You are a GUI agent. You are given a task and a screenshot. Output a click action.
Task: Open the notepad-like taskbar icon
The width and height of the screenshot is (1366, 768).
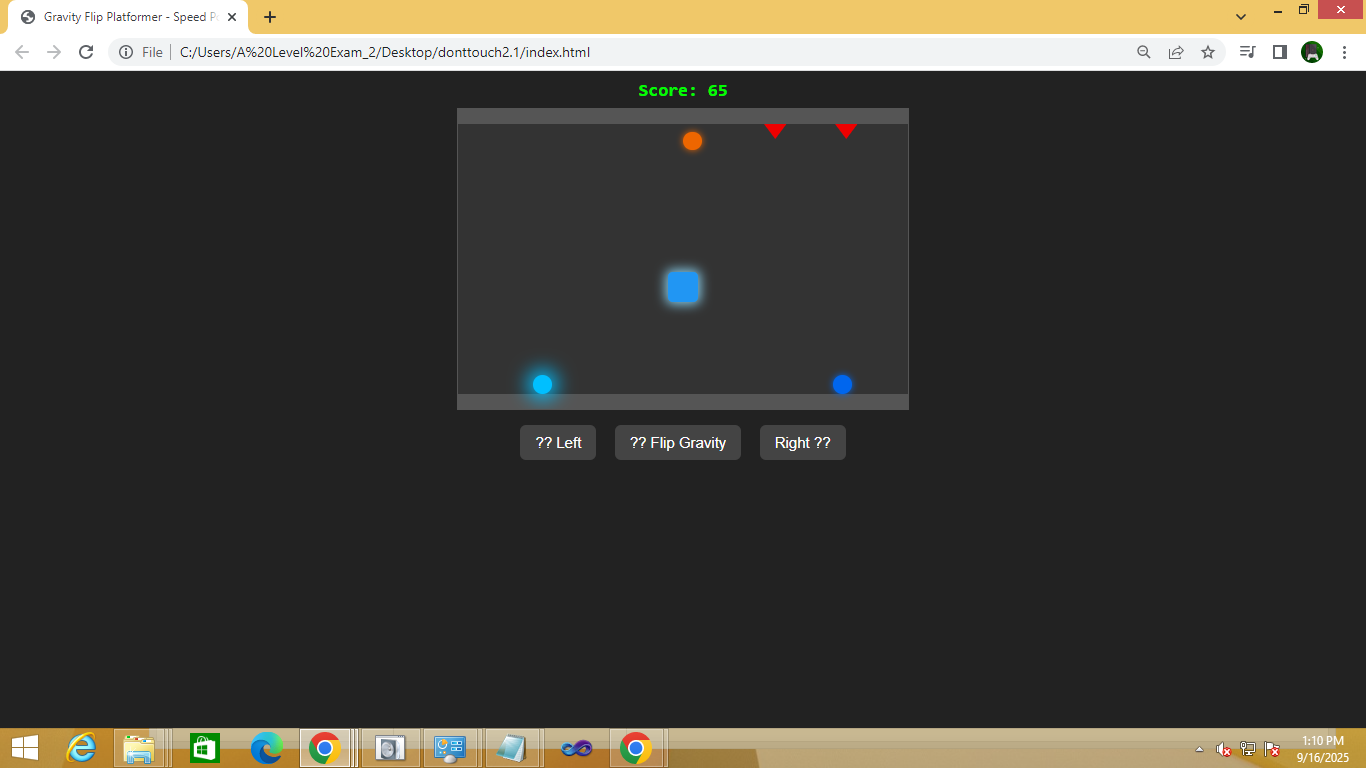pyautogui.click(x=512, y=747)
